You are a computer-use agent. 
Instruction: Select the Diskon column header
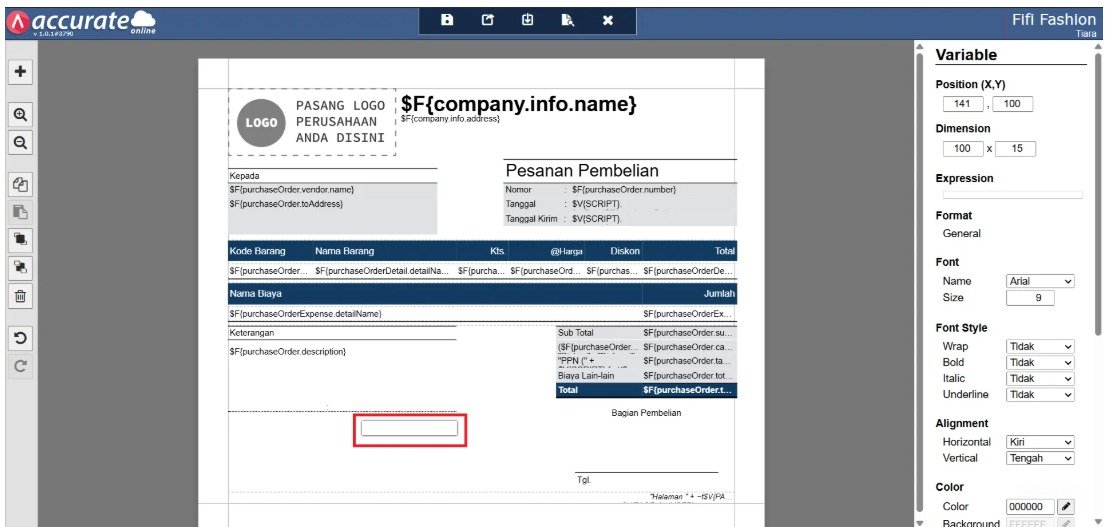coord(625,251)
